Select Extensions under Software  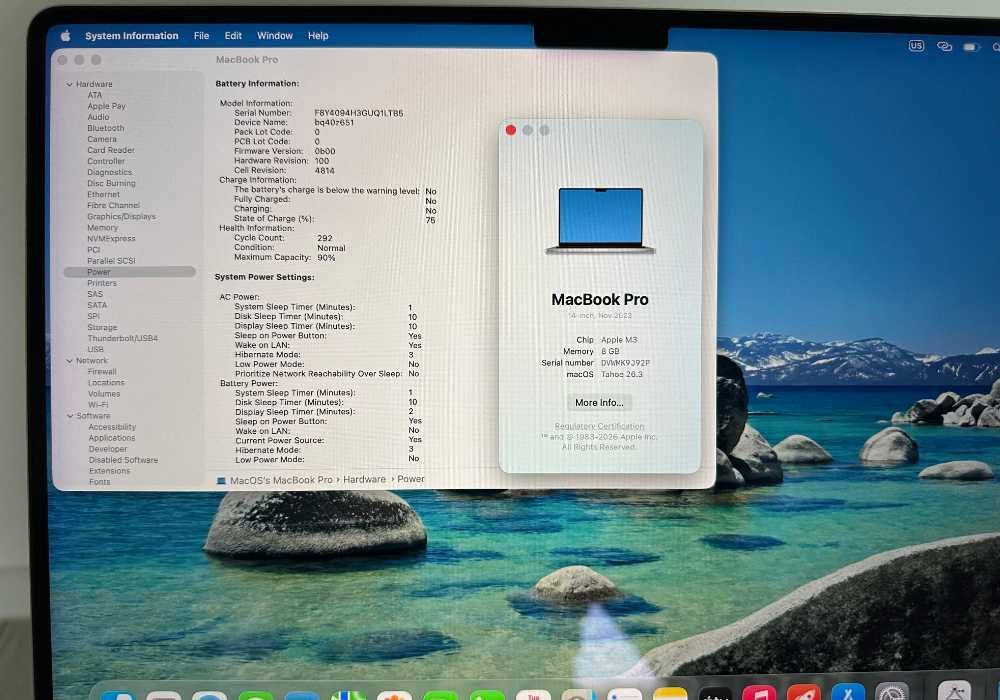click(110, 471)
